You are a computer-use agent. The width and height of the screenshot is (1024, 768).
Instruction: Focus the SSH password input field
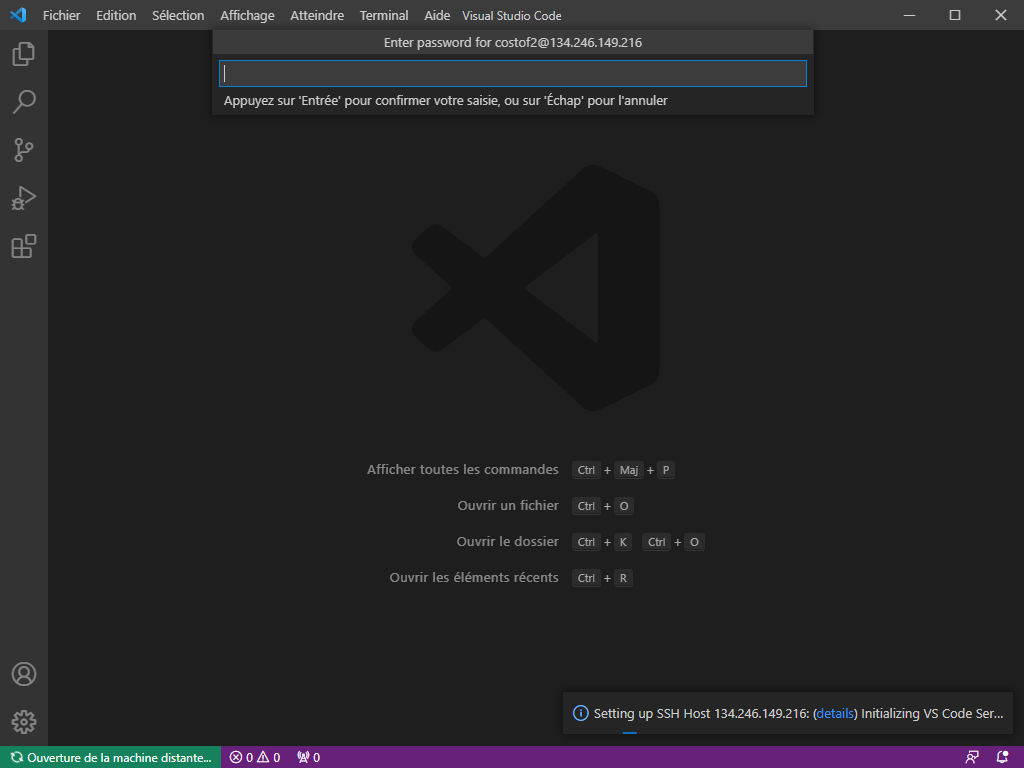tap(512, 73)
